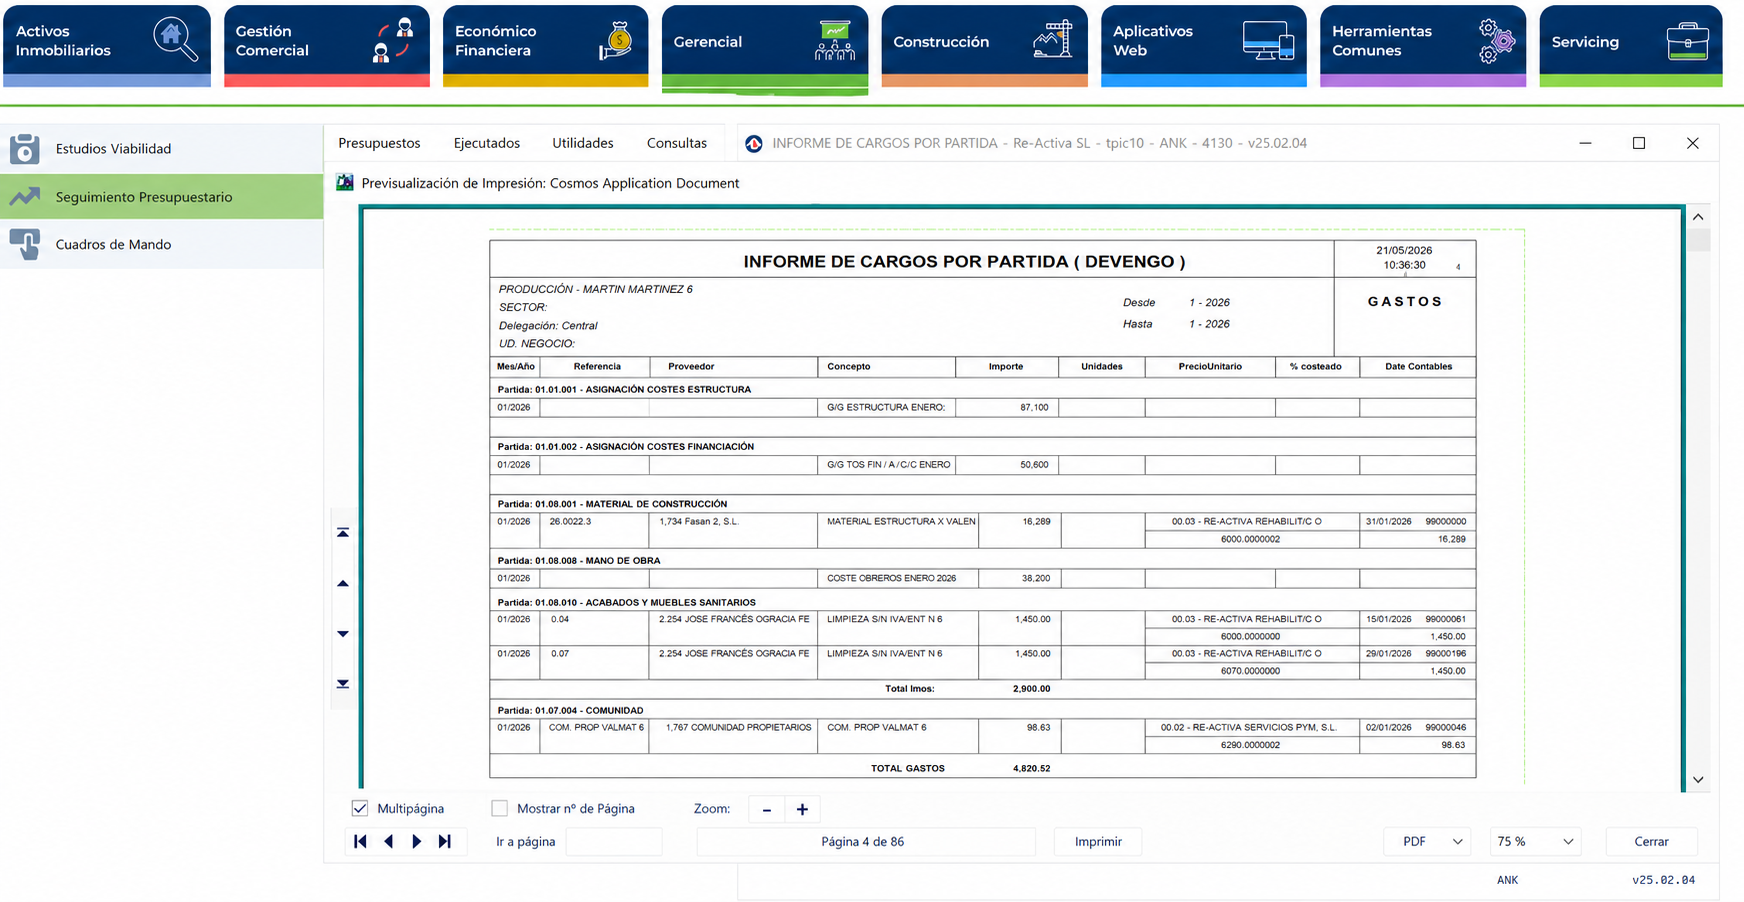This screenshot has width=1744, height=902.
Task: Jump to bottom of preview page
Action: 343,684
